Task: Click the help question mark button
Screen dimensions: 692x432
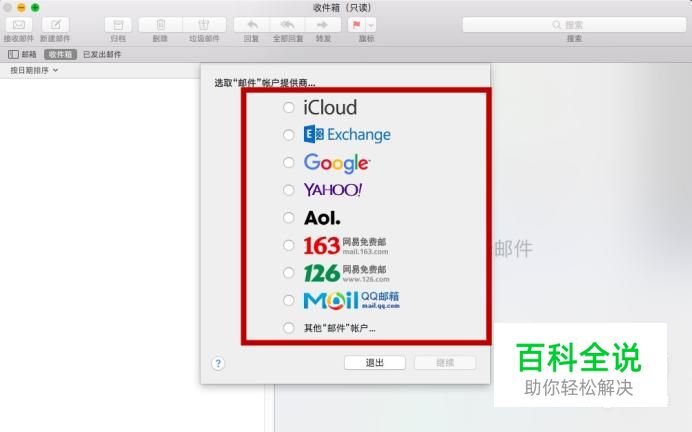Action: 218,364
